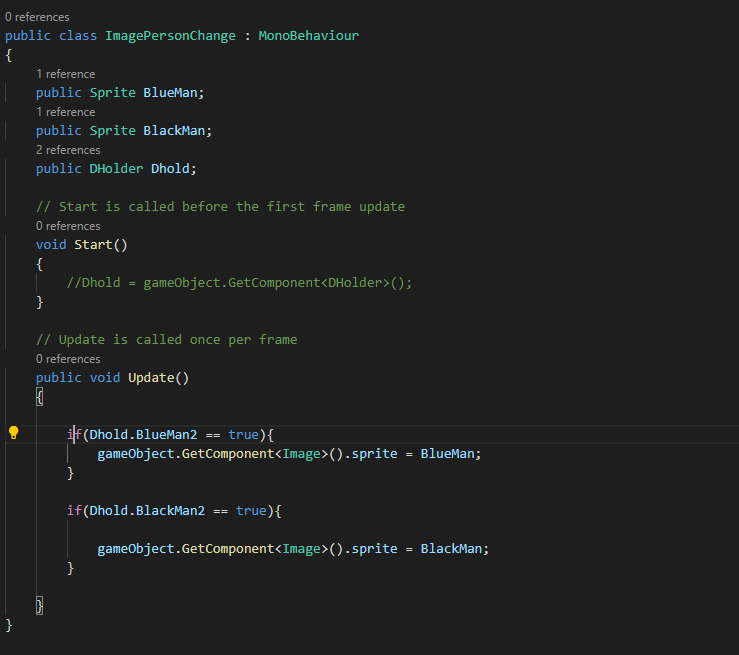Click Image in the BlueMan GetComponent call
The image size is (739, 655).
coord(301,454)
